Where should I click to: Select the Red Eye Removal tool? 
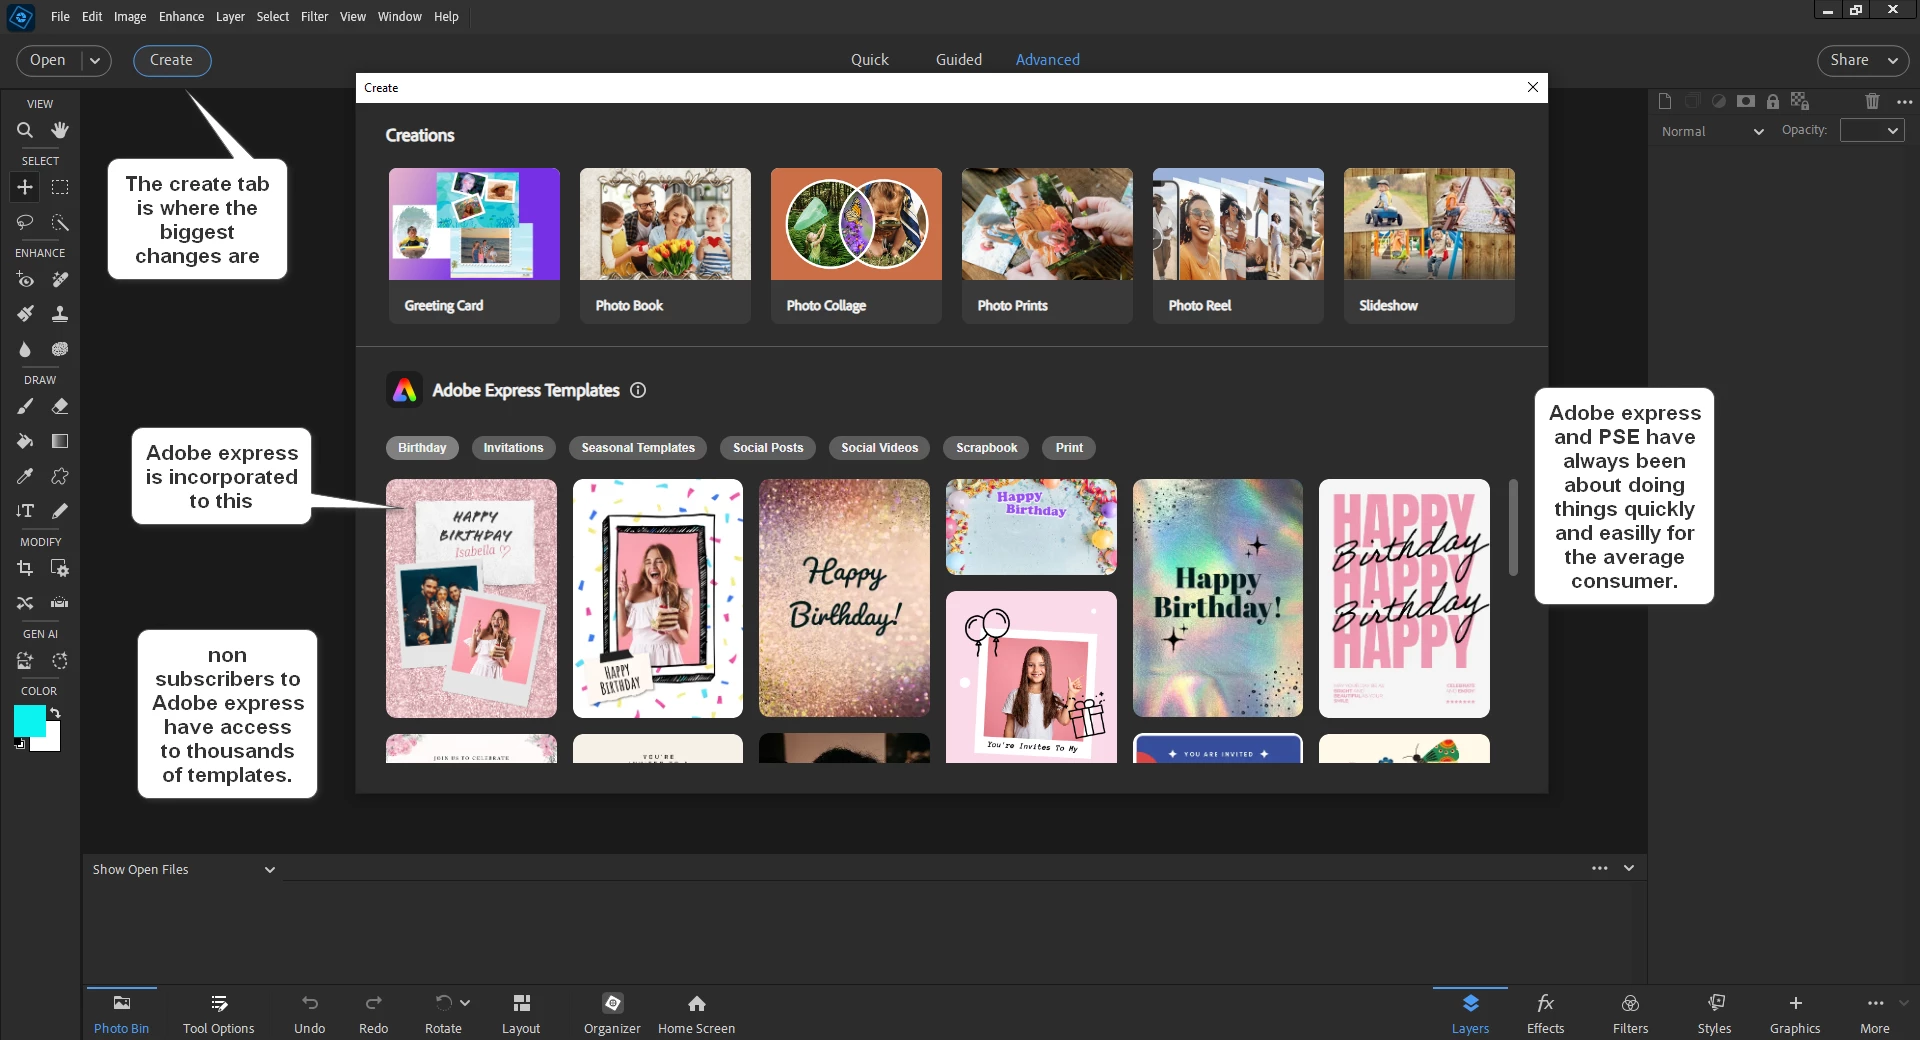pyautogui.click(x=25, y=280)
